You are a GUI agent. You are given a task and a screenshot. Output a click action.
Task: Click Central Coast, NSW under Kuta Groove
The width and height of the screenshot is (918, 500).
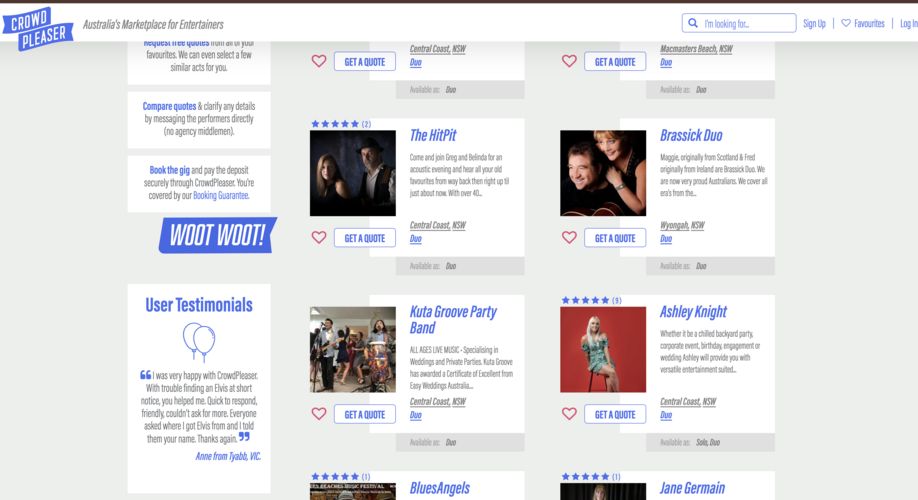click(x=437, y=402)
